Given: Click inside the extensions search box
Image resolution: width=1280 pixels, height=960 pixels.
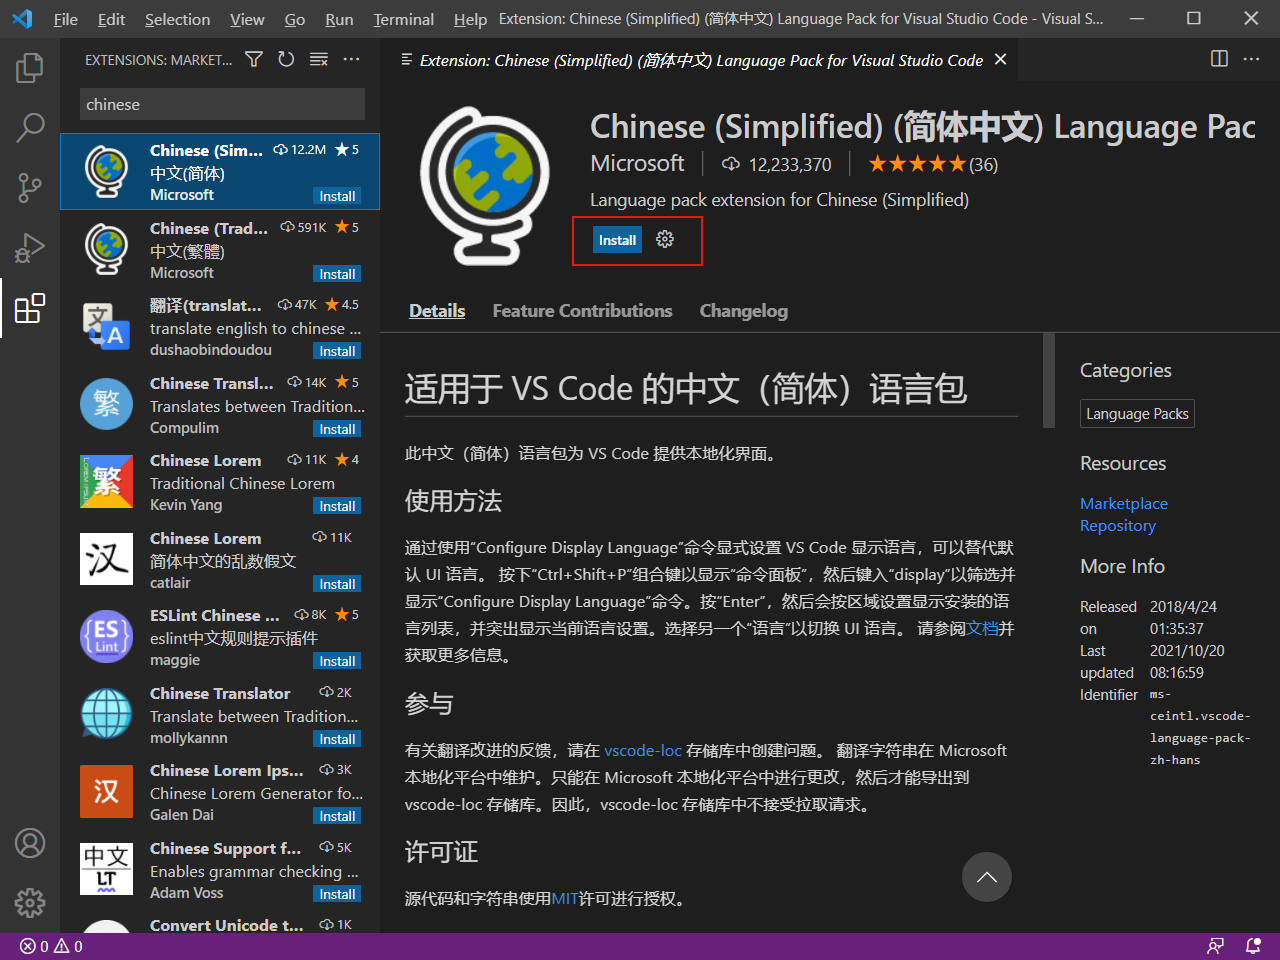Looking at the screenshot, I should click(x=222, y=104).
